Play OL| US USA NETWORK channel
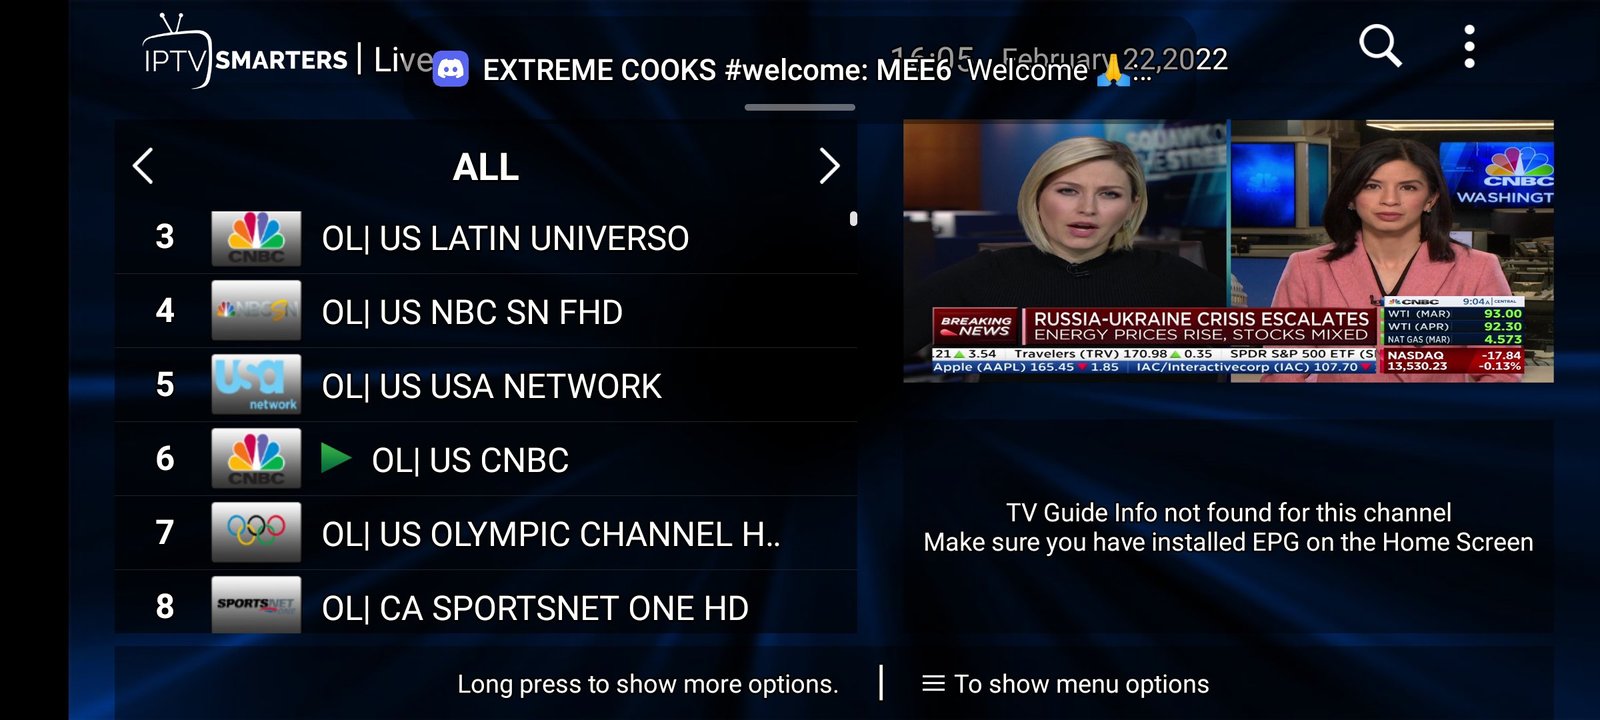The width and height of the screenshot is (1600, 720). click(x=491, y=387)
